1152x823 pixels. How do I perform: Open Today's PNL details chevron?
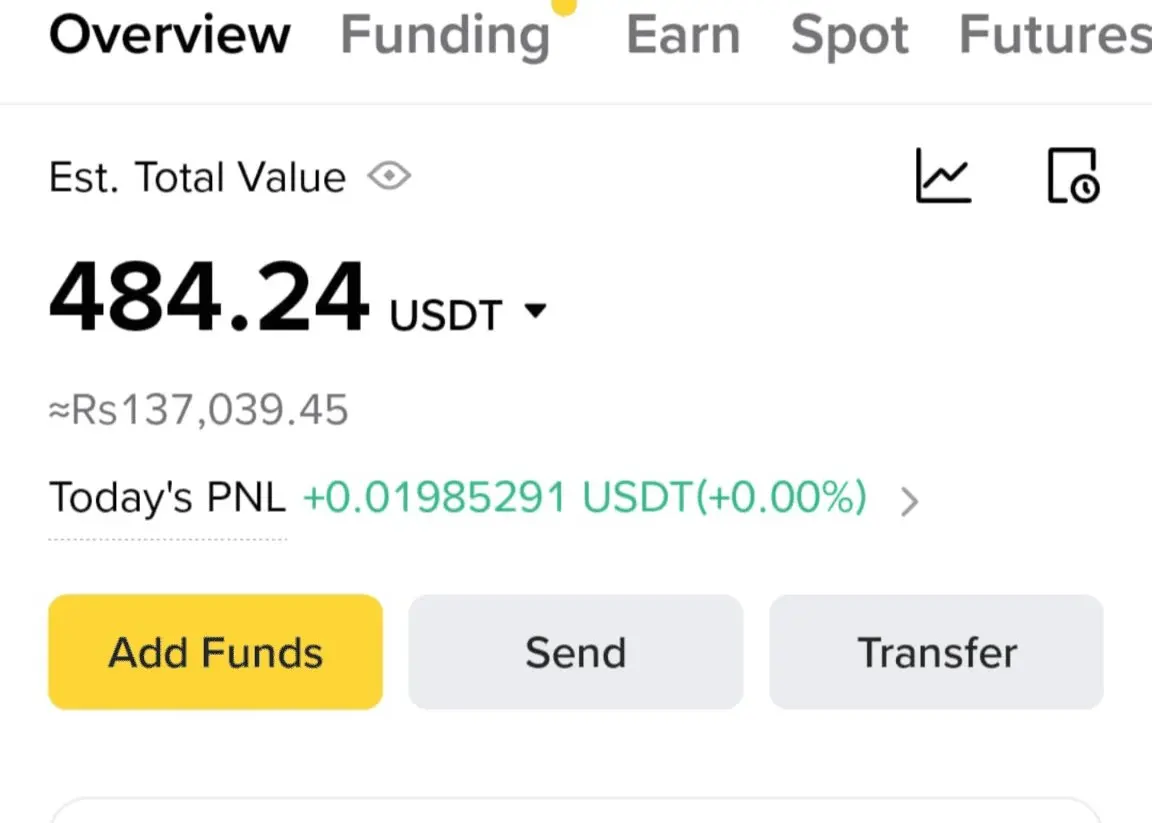click(908, 501)
